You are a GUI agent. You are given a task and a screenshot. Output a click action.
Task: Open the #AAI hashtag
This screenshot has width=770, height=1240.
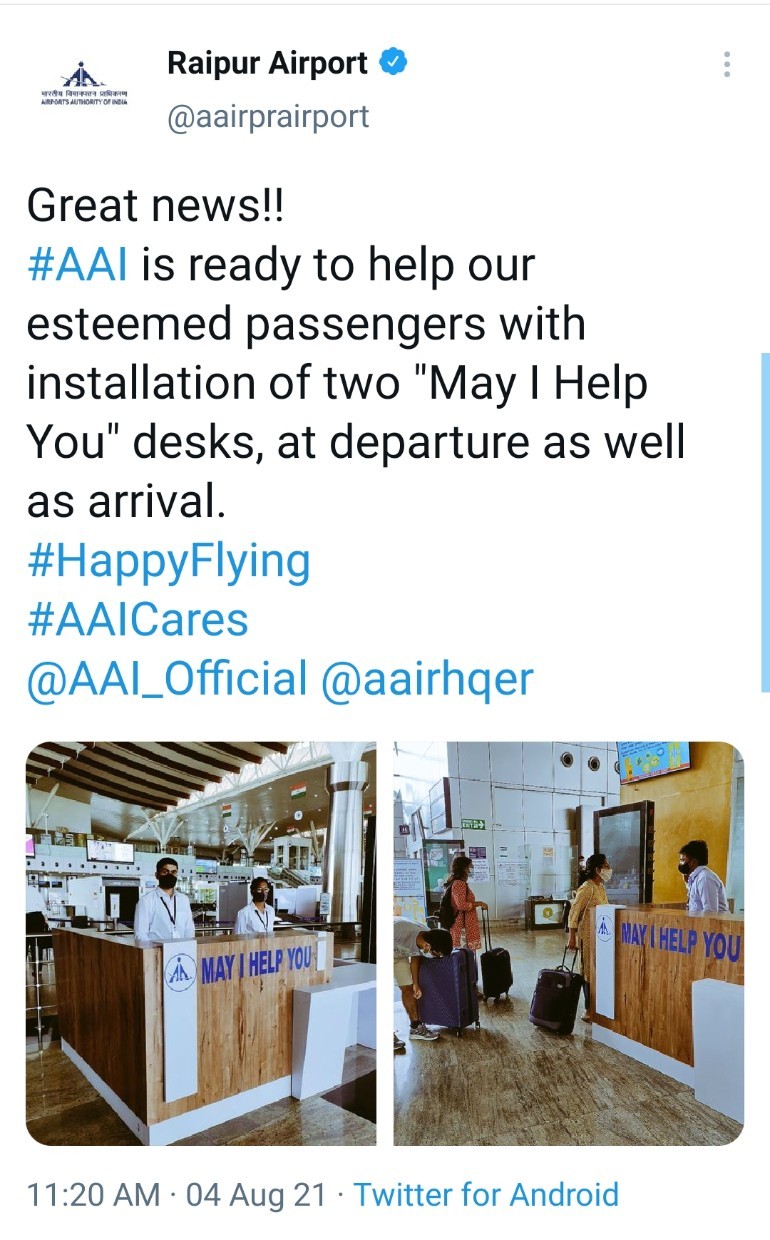pos(77,266)
